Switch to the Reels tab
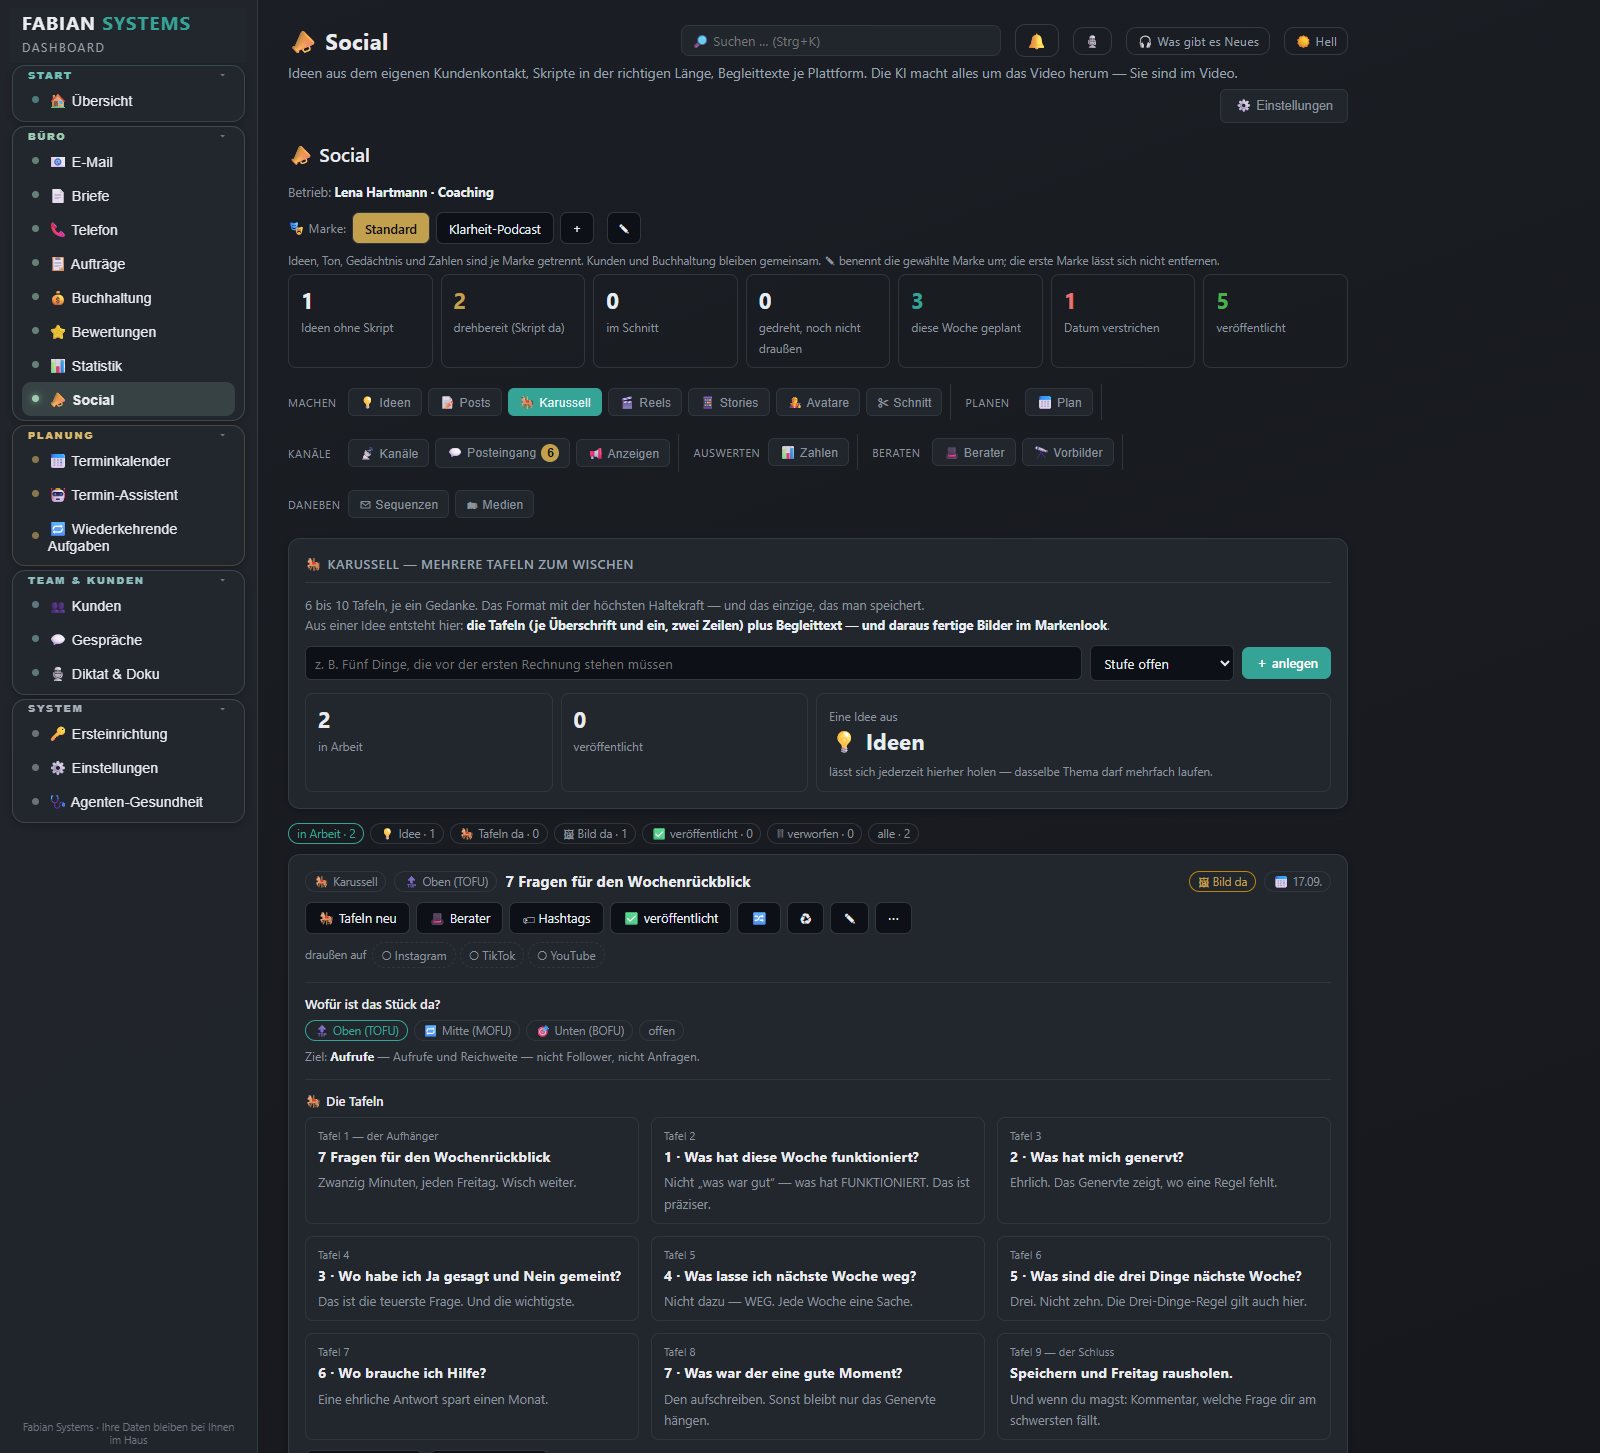1600x1453 pixels. pos(645,402)
